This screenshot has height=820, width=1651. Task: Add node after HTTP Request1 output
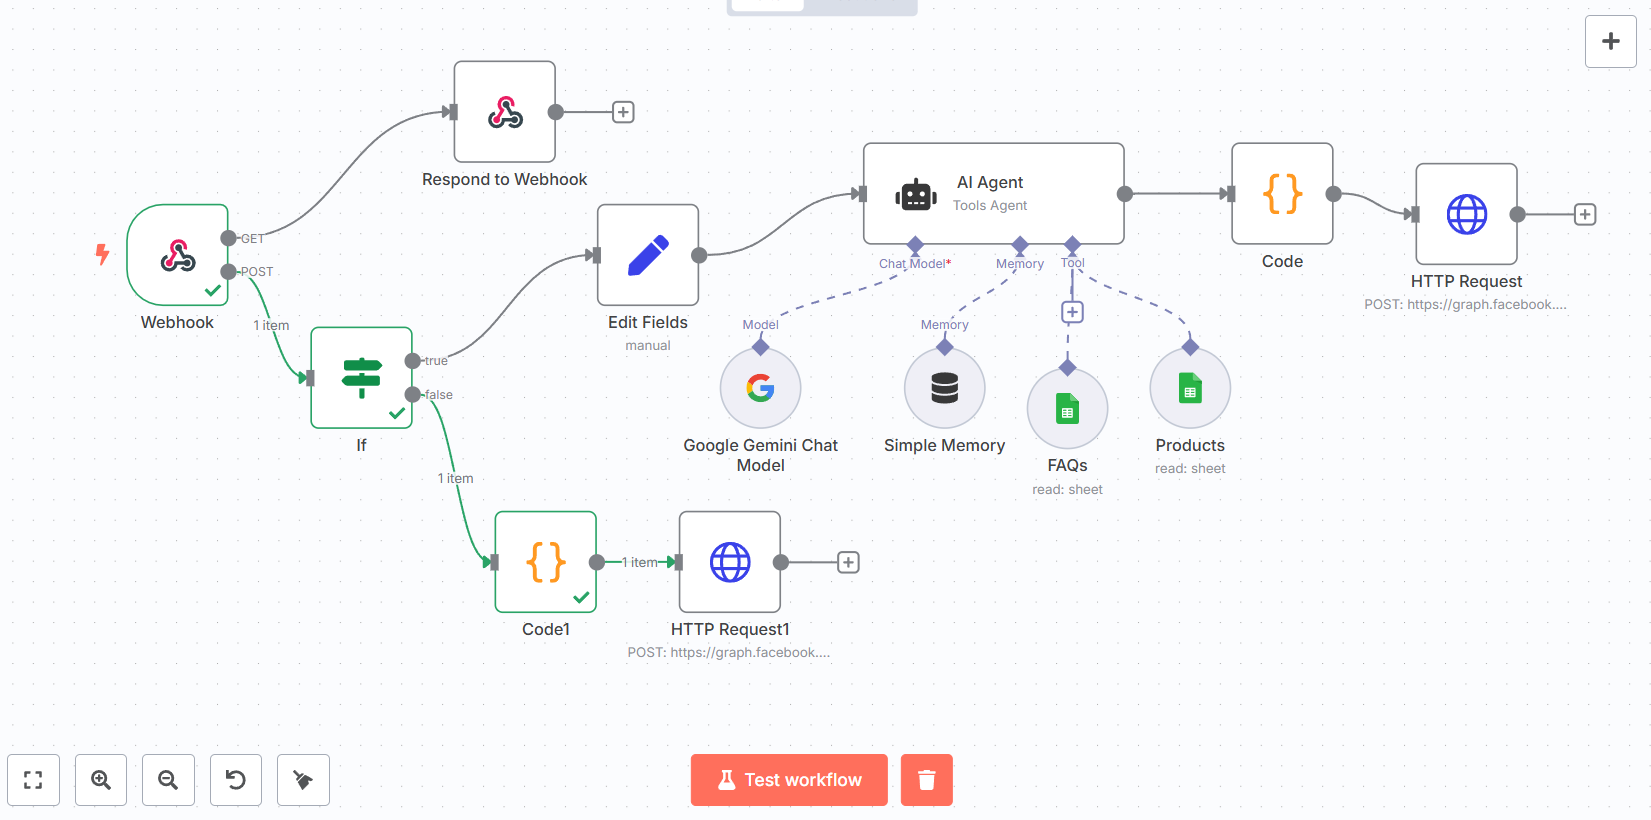click(848, 562)
